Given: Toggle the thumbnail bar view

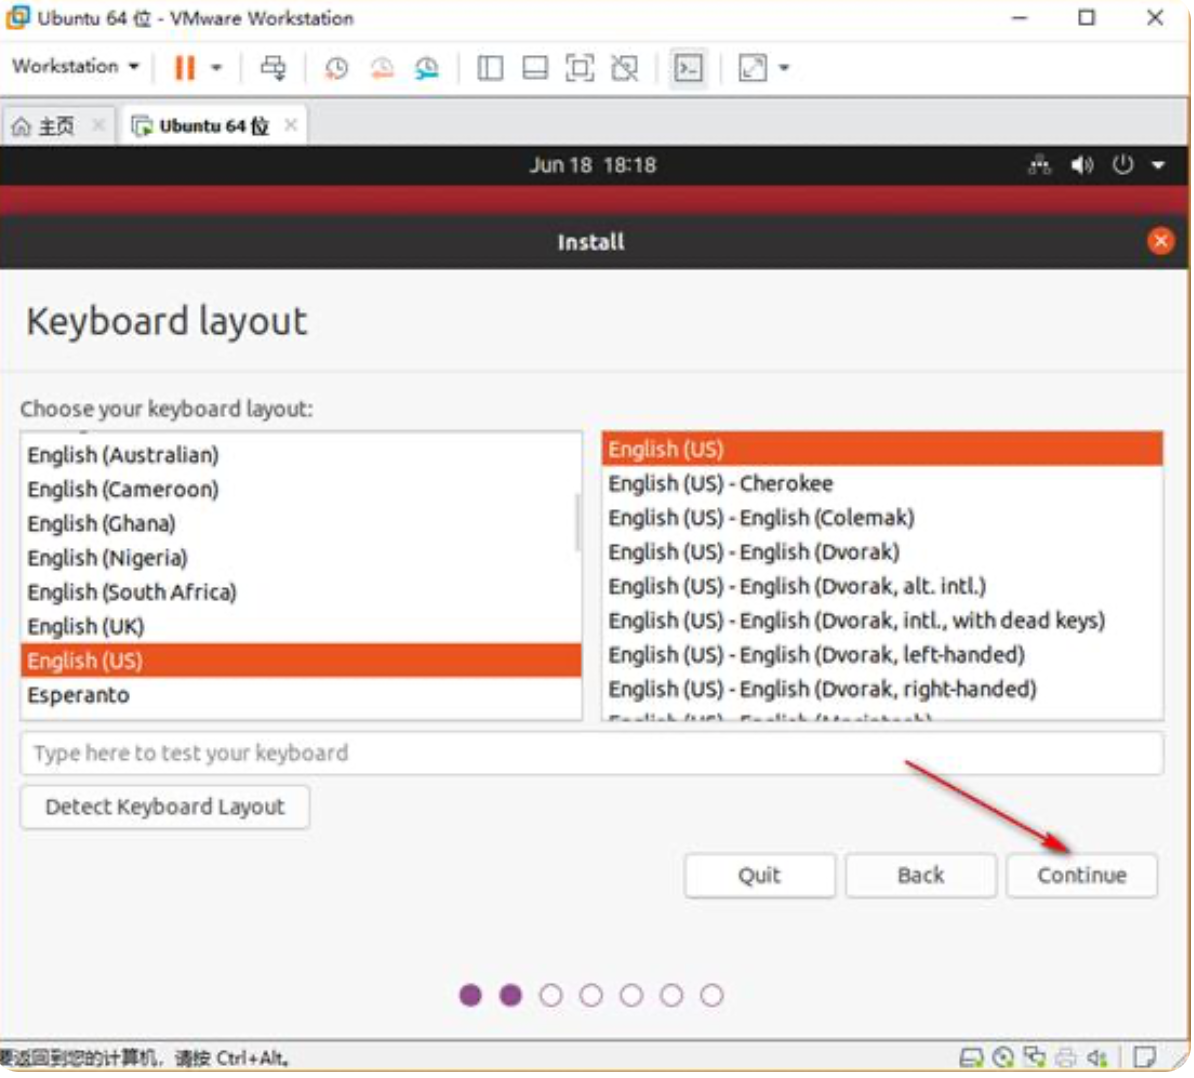Looking at the screenshot, I should pos(535,68).
